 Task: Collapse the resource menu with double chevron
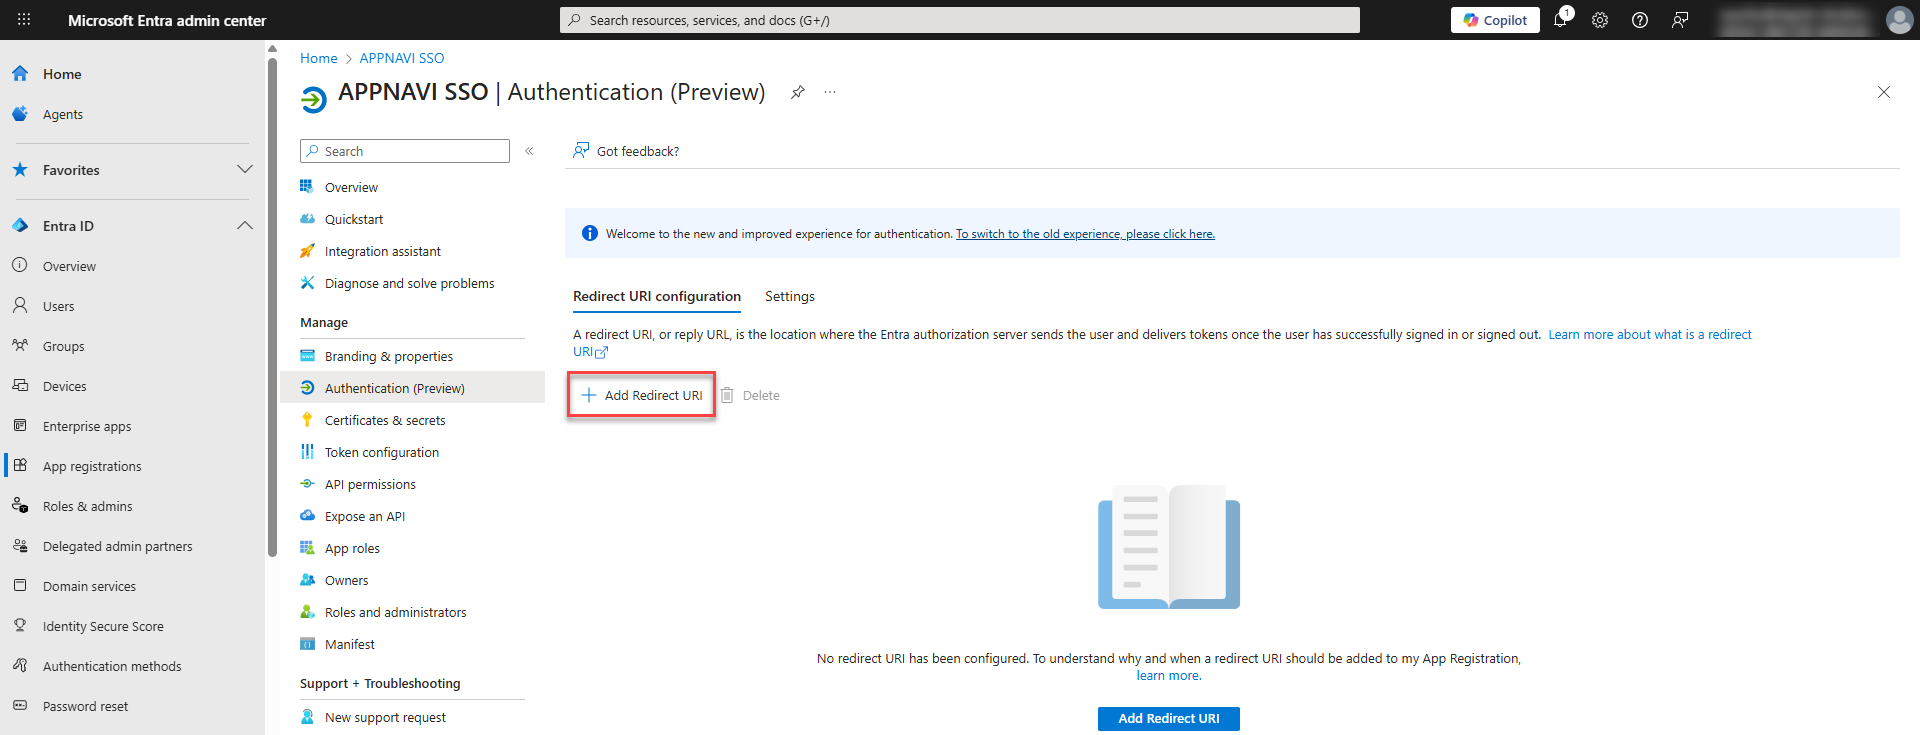[x=529, y=151]
